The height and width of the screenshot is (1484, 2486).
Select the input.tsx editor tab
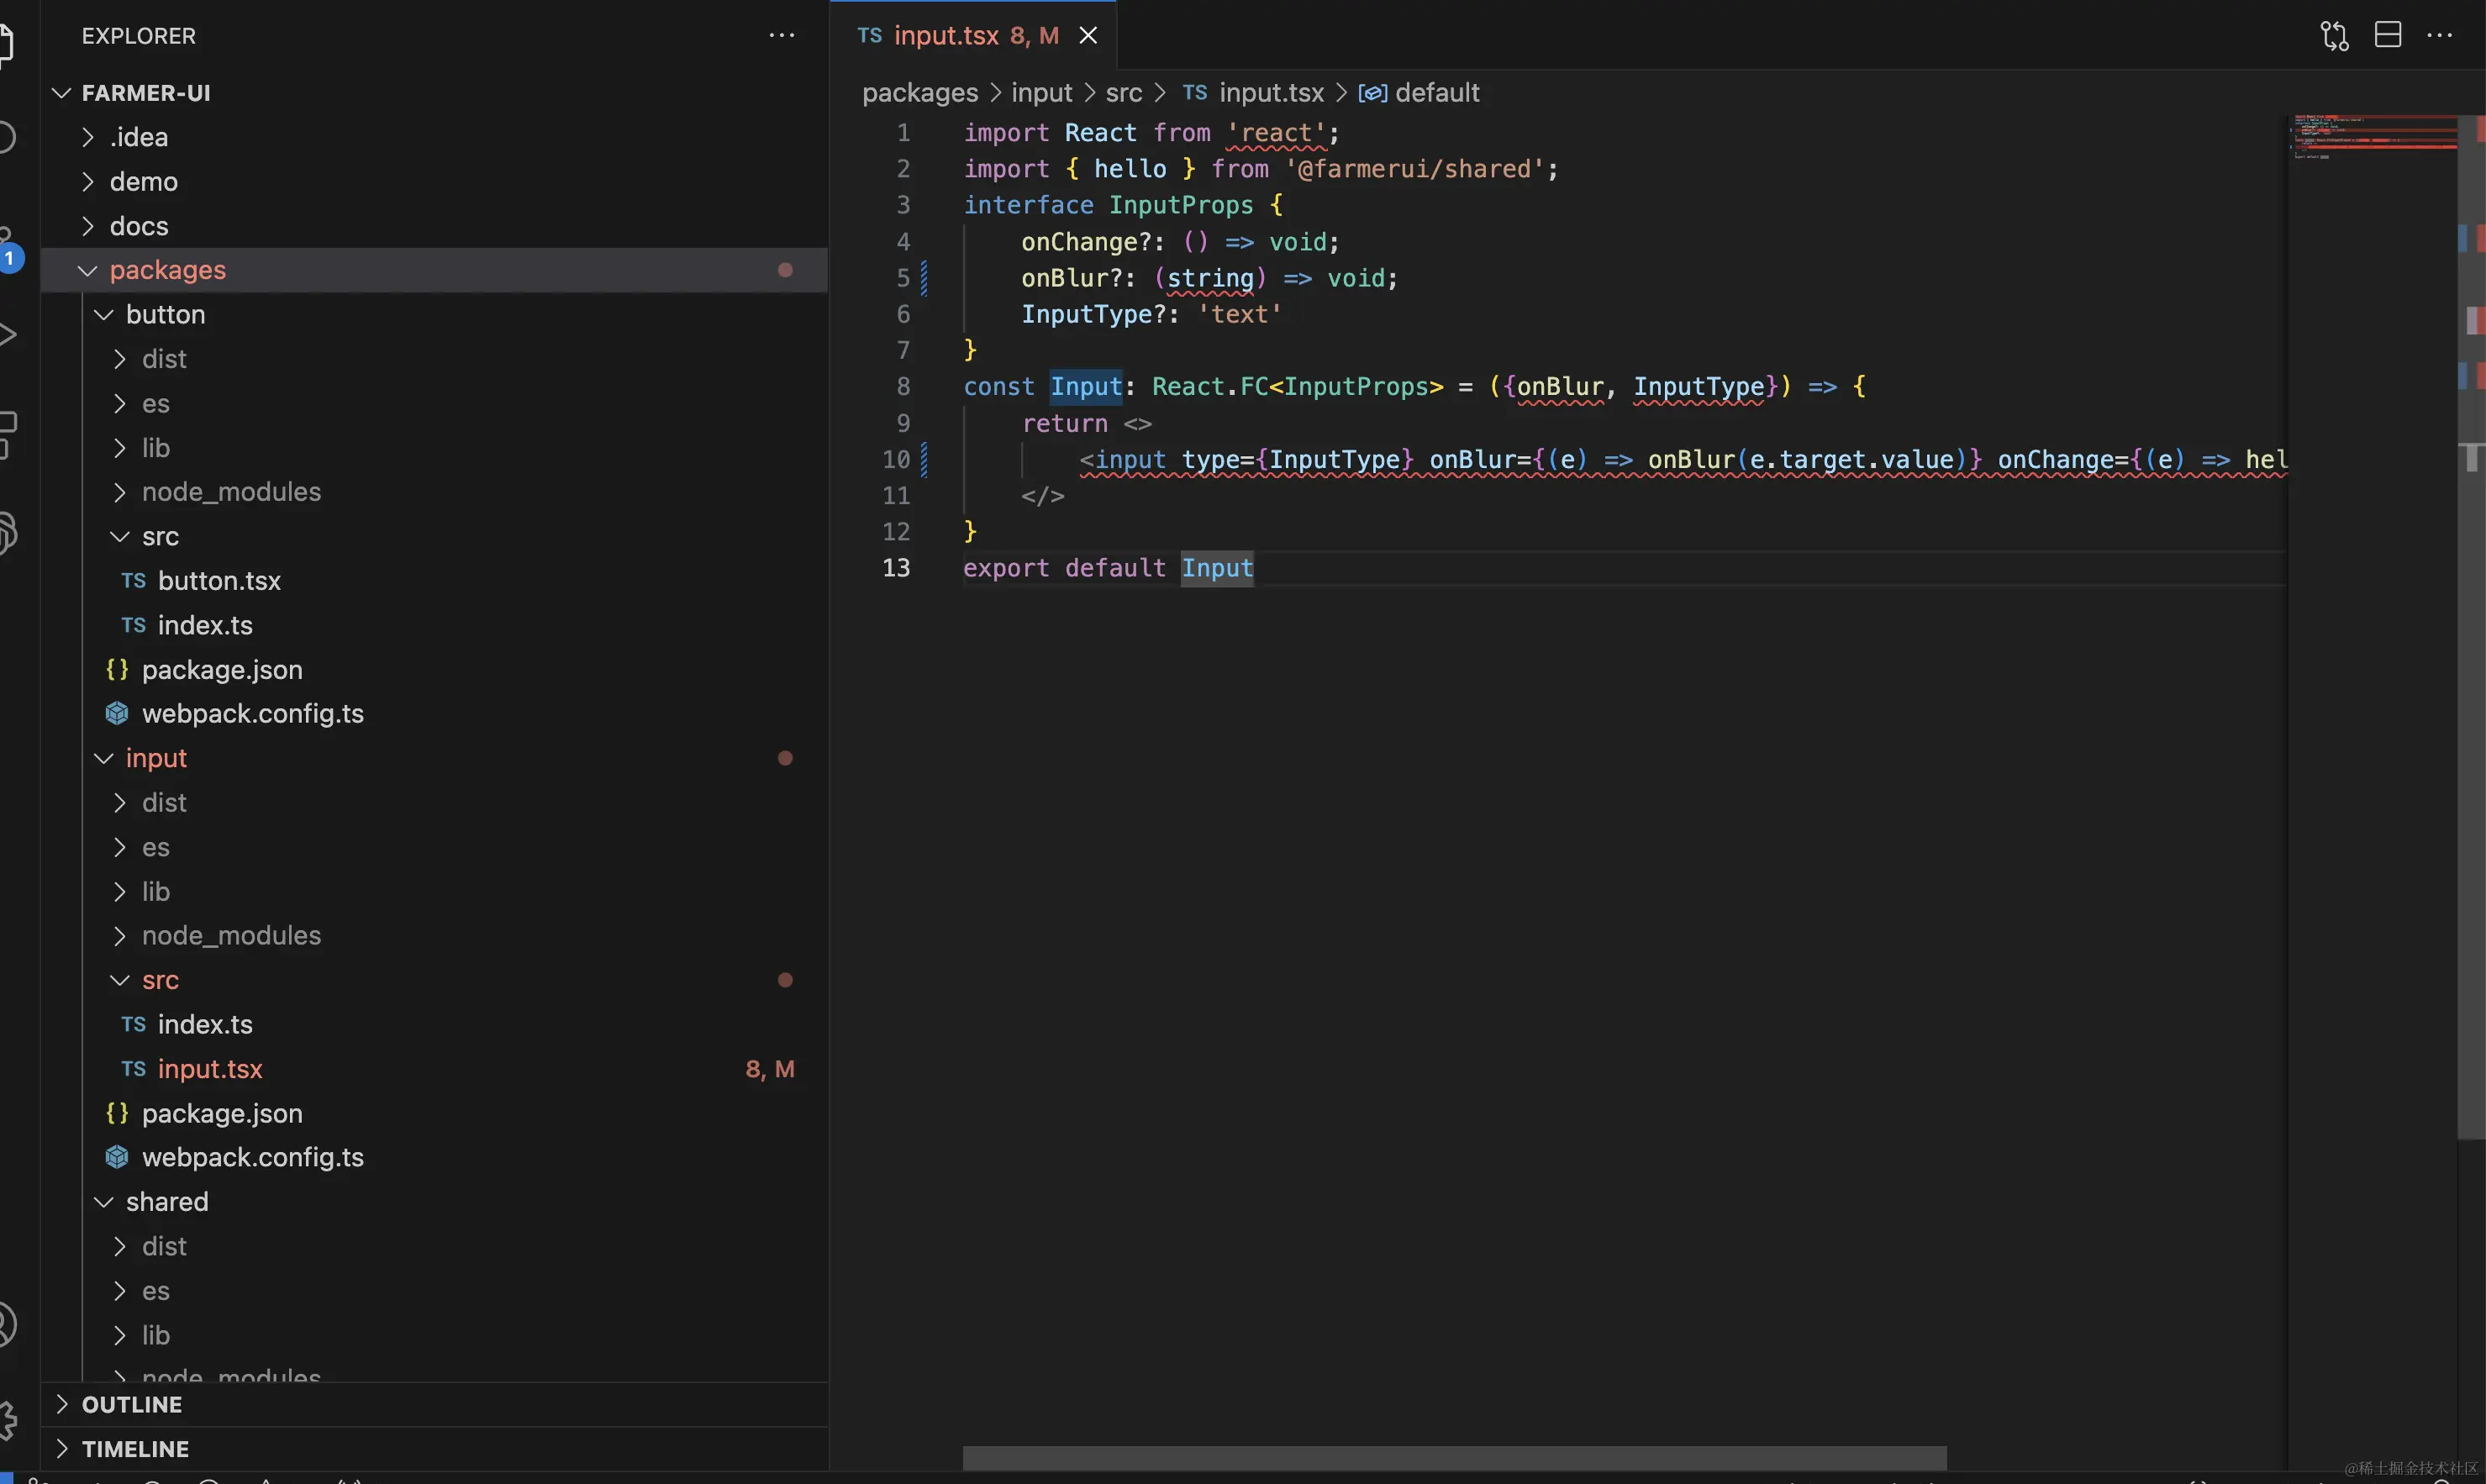973,36
